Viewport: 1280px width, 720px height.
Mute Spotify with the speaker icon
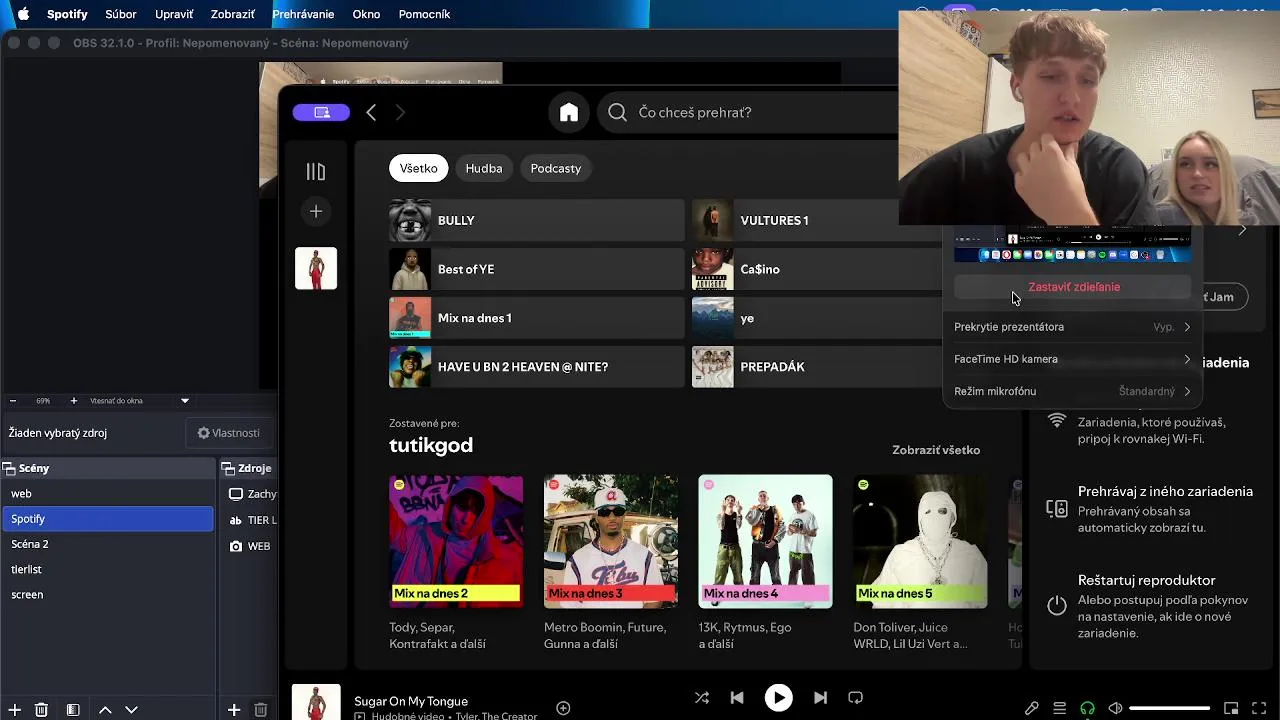[x=1115, y=708]
